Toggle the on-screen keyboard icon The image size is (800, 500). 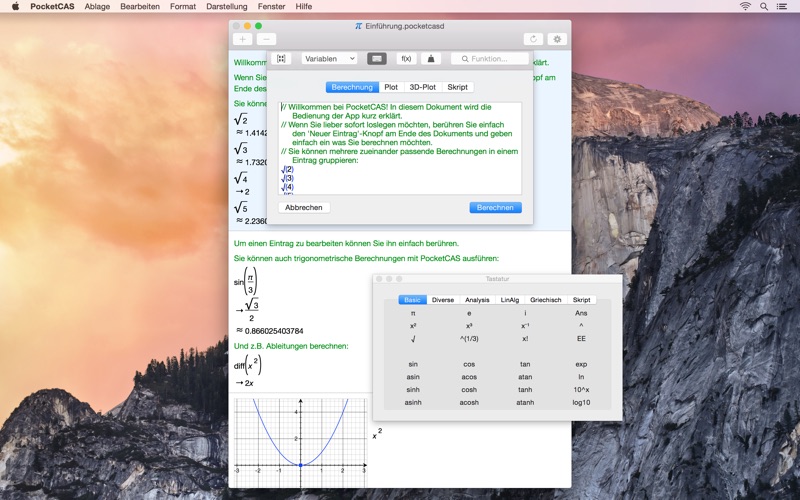(x=377, y=59)
